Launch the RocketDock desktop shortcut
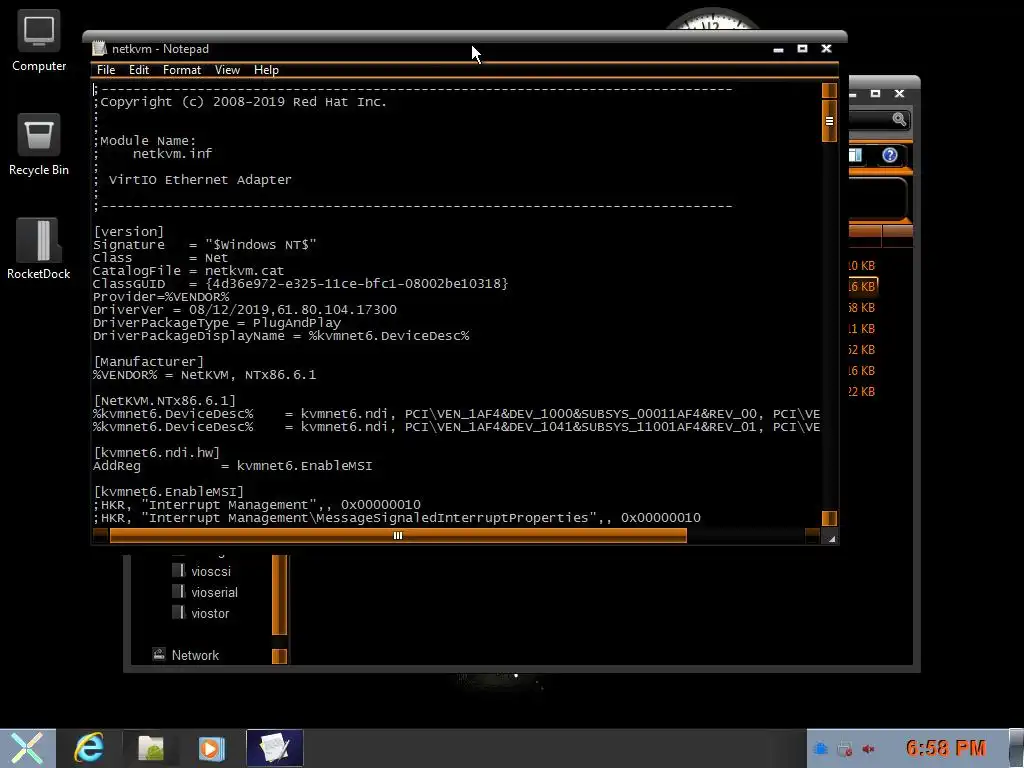The height and width of the screenshot is (768, 1024). (x=39, y=249)
